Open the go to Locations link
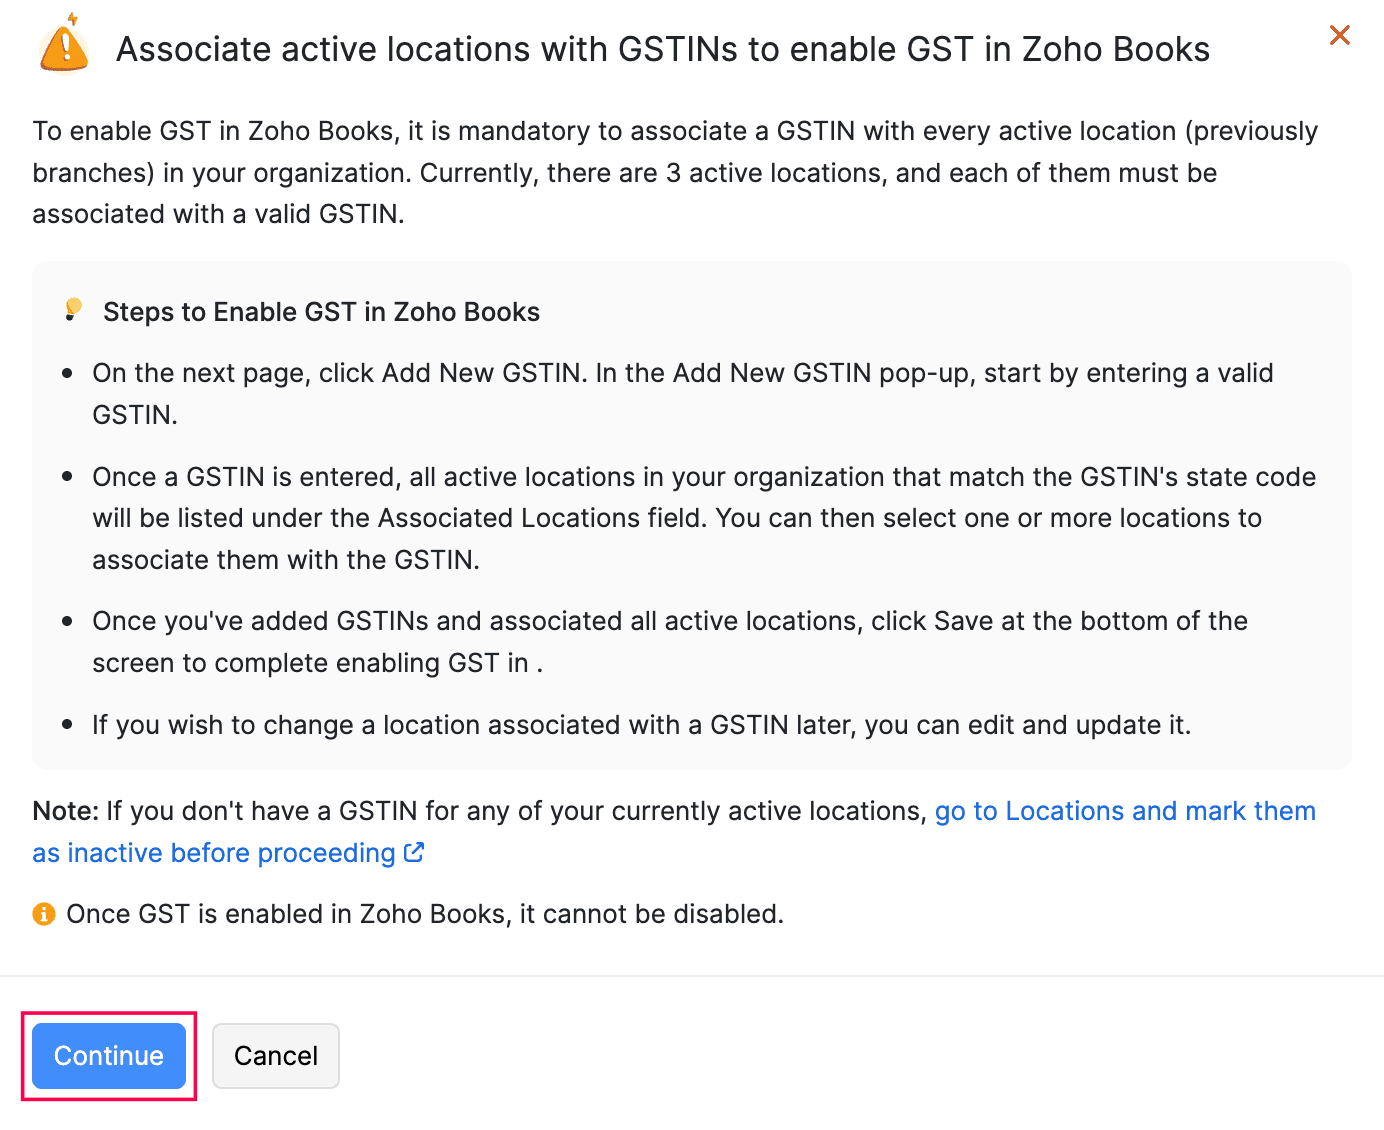Image resolution: width=1384 pixels, height=1130 pixels. click(x=1124, y=811)
